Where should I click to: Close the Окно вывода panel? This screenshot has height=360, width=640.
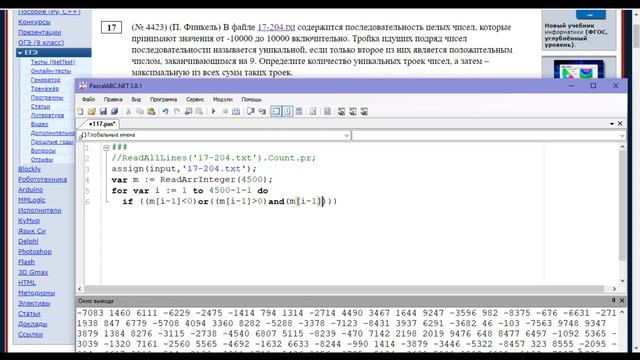tap(622, 300)
